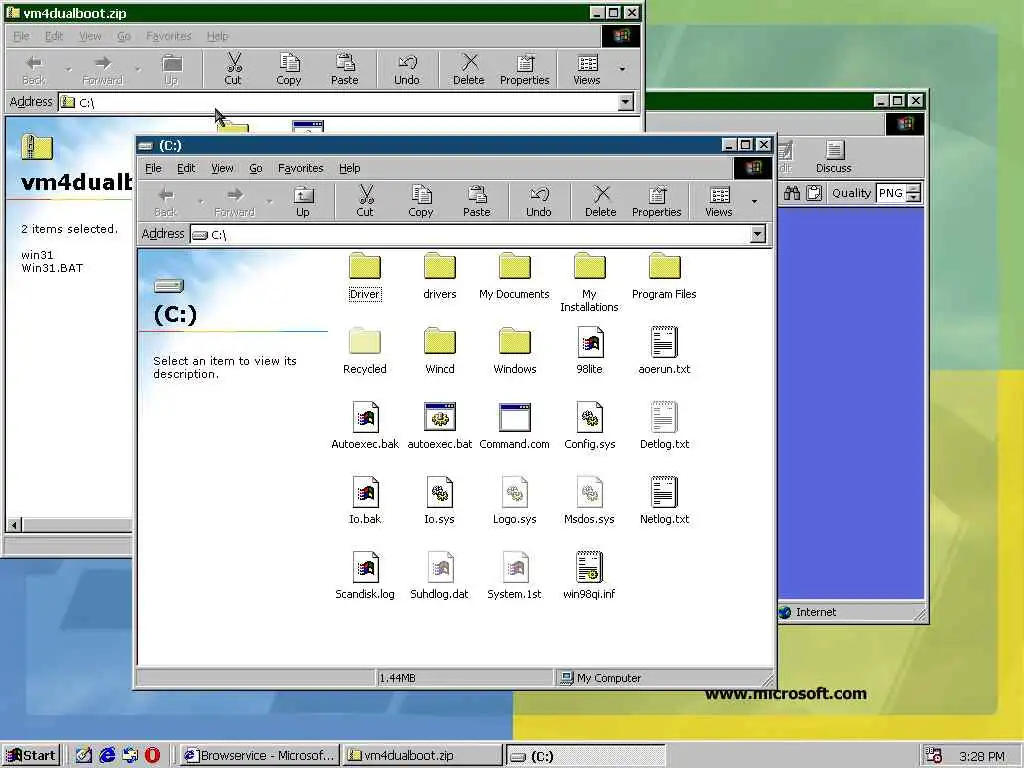Select the 98lite file icon
Screen dimensions: 1024x768
click(x=589, y=351)
